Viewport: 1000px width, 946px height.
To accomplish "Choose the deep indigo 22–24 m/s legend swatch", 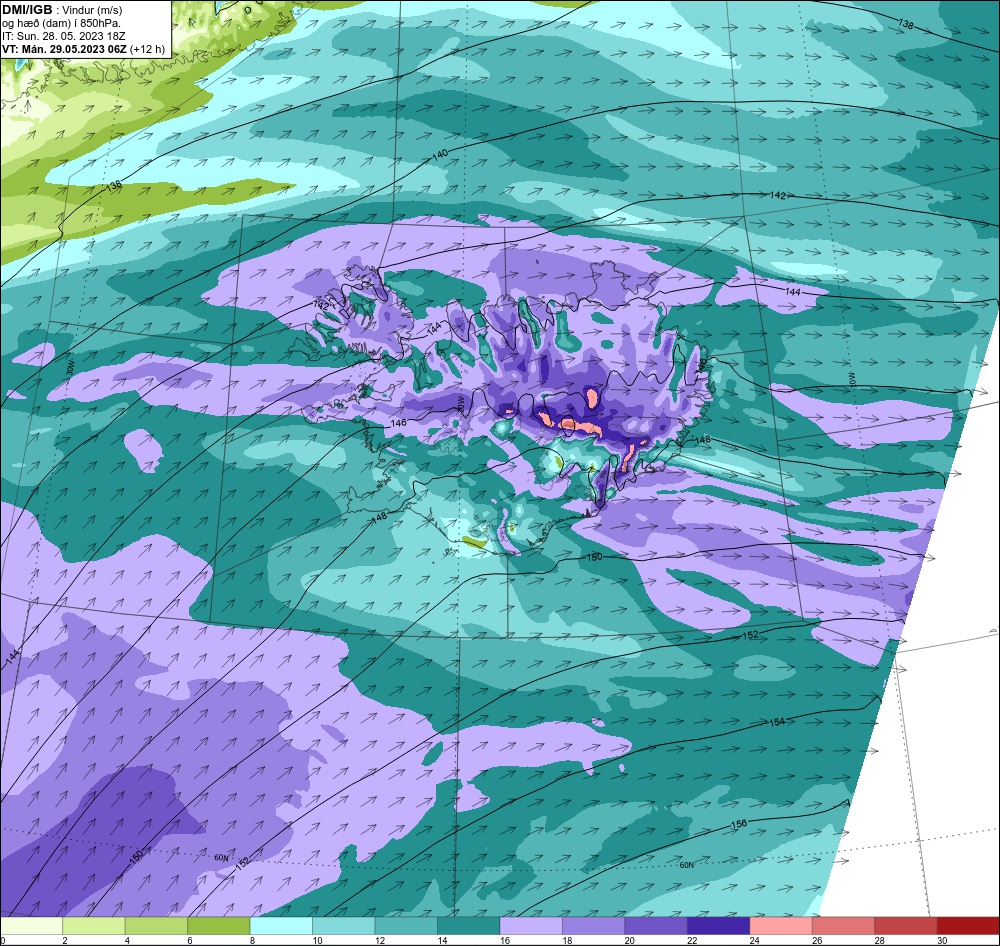I will pos(719,926).
